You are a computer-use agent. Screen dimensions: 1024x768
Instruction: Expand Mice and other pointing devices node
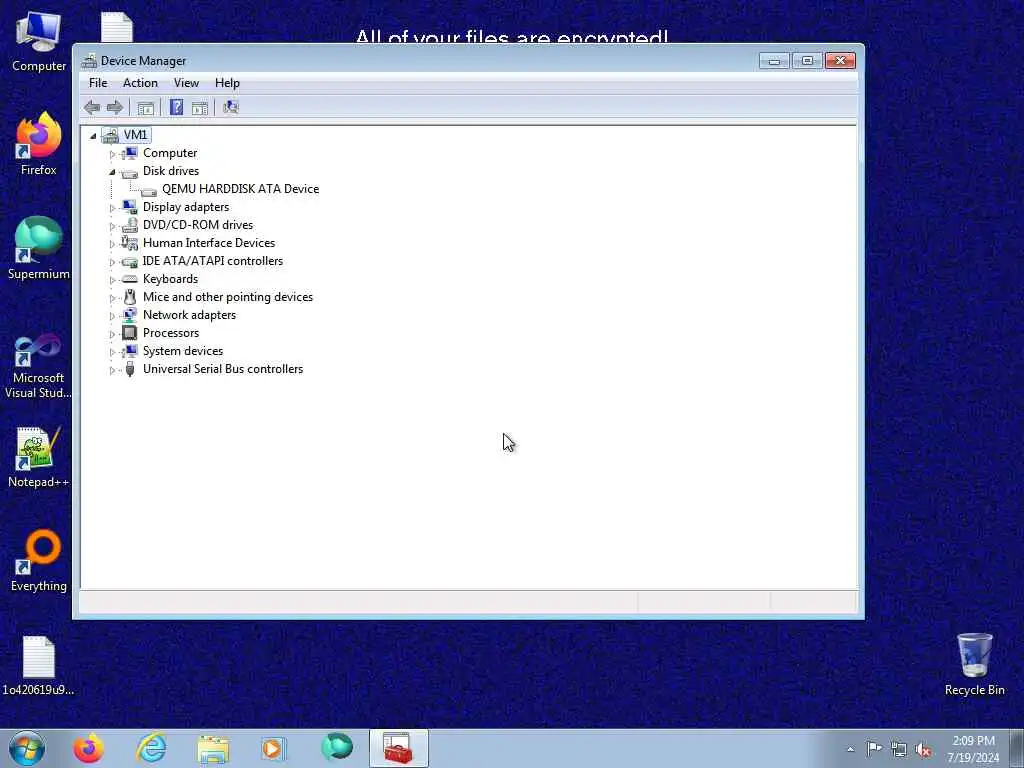point(112,298)
